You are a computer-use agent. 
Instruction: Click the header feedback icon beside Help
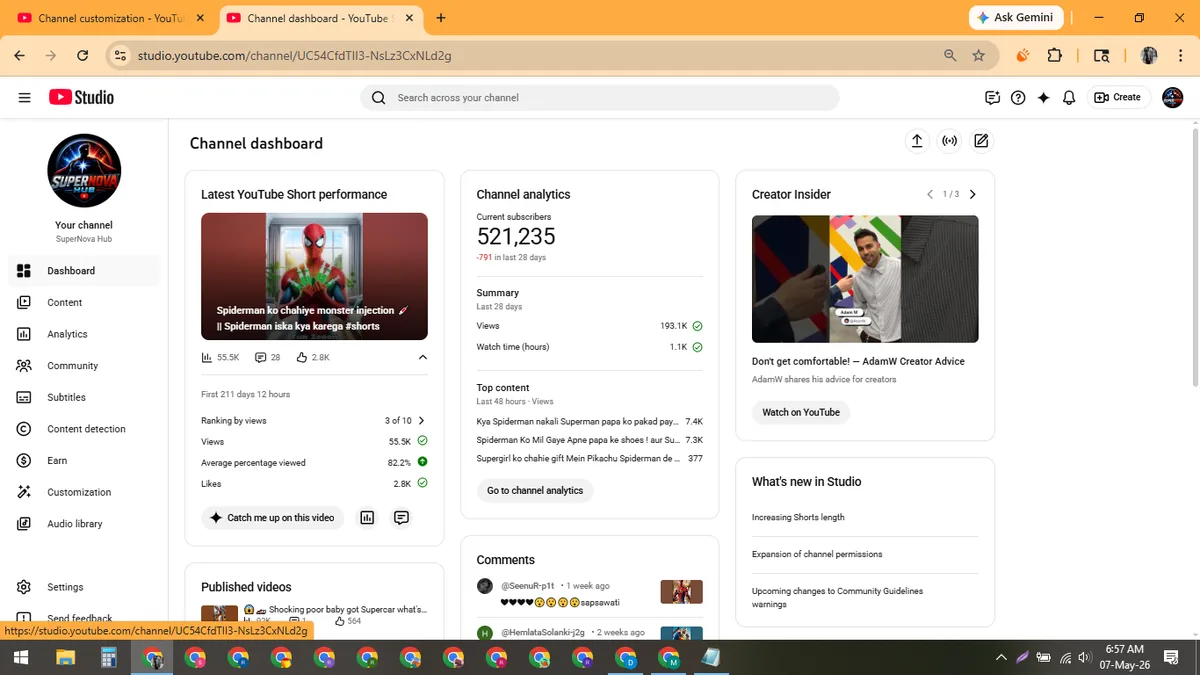tap(992, 98)
